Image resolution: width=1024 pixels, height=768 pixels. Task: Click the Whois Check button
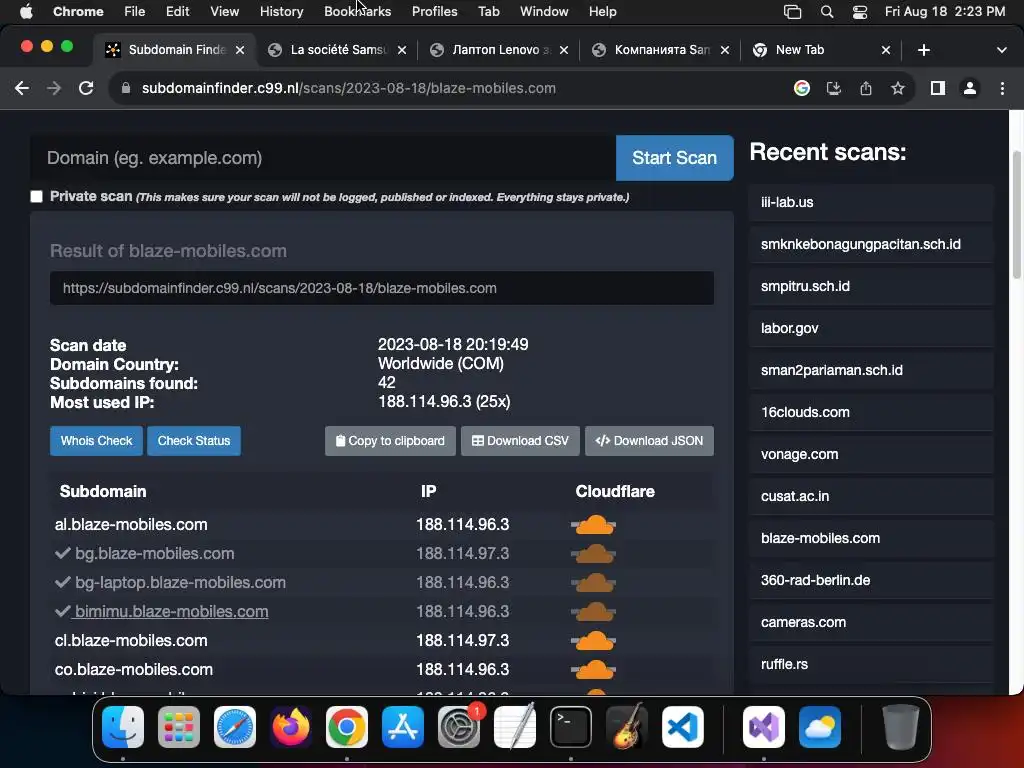[97, 441]
